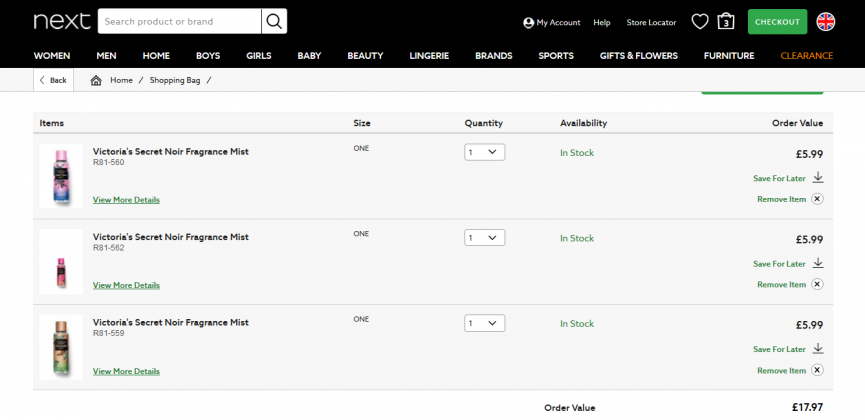Click the R81-559 fragrance mist thumbnail
The height and width of the screenshot is (420, 865).
[61, 347]
